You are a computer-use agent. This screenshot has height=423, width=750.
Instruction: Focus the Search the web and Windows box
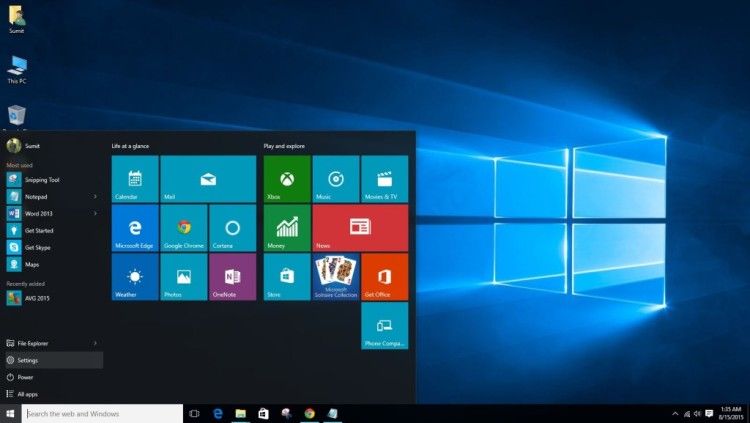click(102, 413)
